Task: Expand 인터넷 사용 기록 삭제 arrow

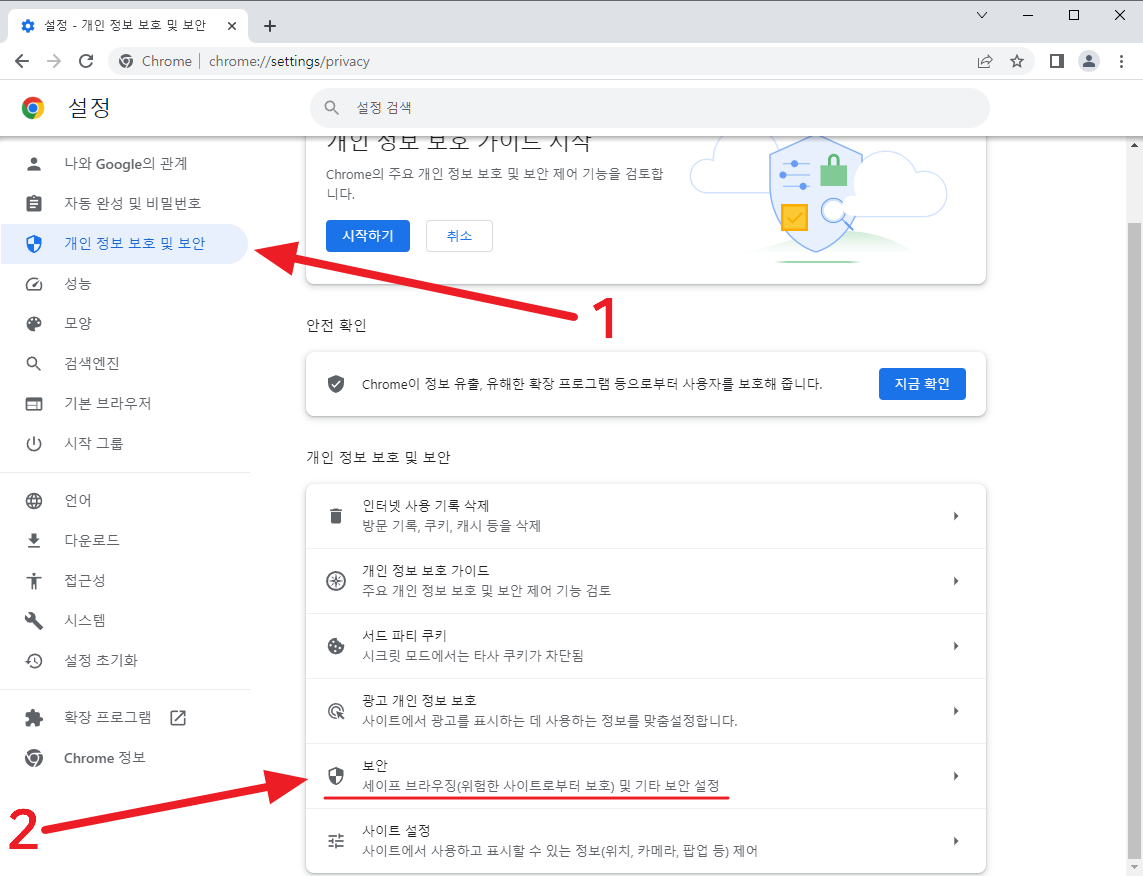Action: coord(956,516)
